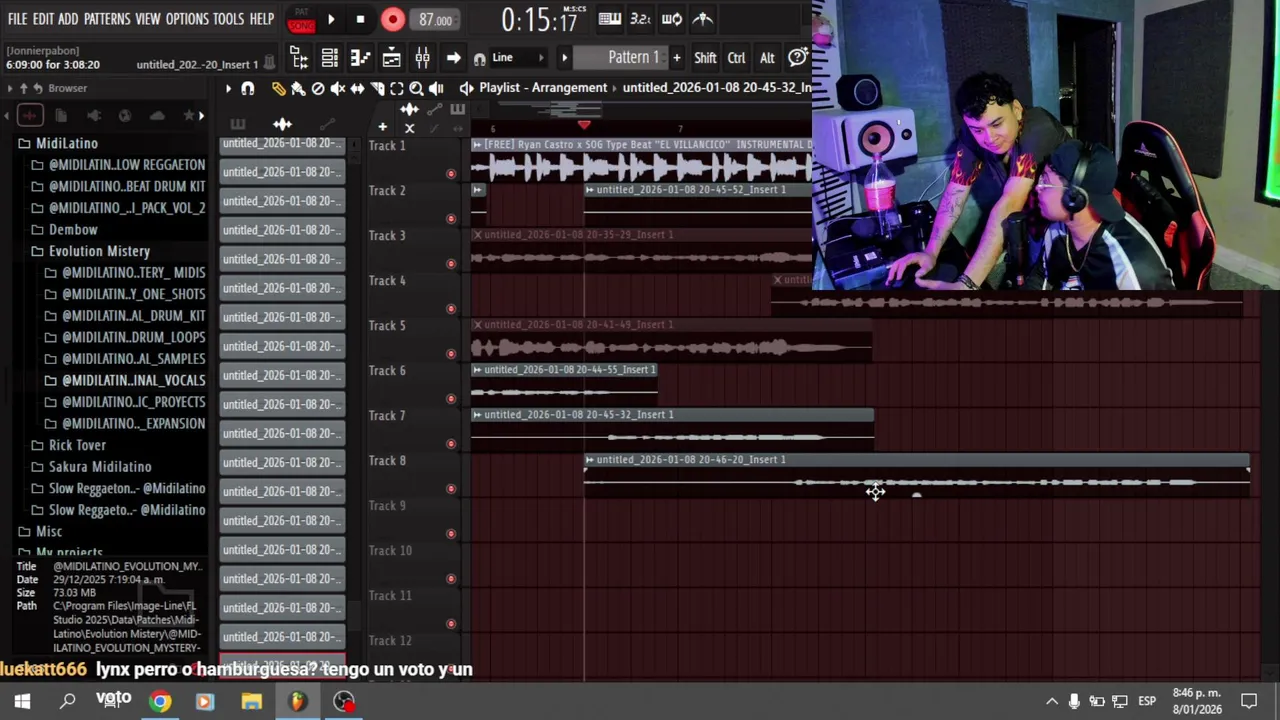This screenshot has height=720, width=1280.
Task: Open the ADD menu
Action: (x=68, y=19)
